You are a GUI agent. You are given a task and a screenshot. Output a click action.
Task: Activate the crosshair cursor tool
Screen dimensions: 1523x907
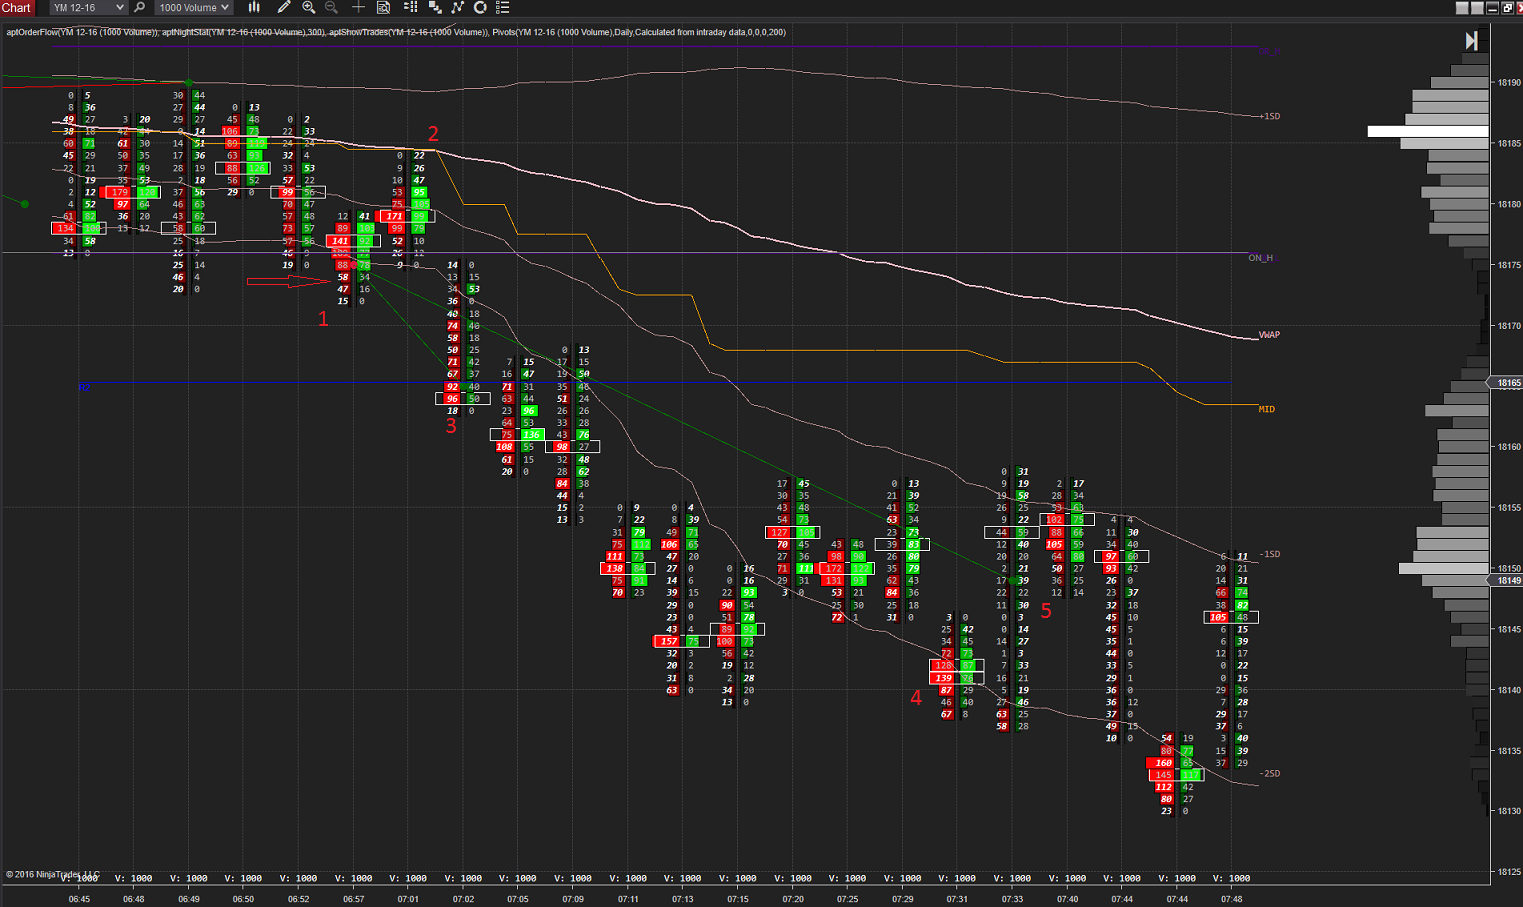pos(358,8)
